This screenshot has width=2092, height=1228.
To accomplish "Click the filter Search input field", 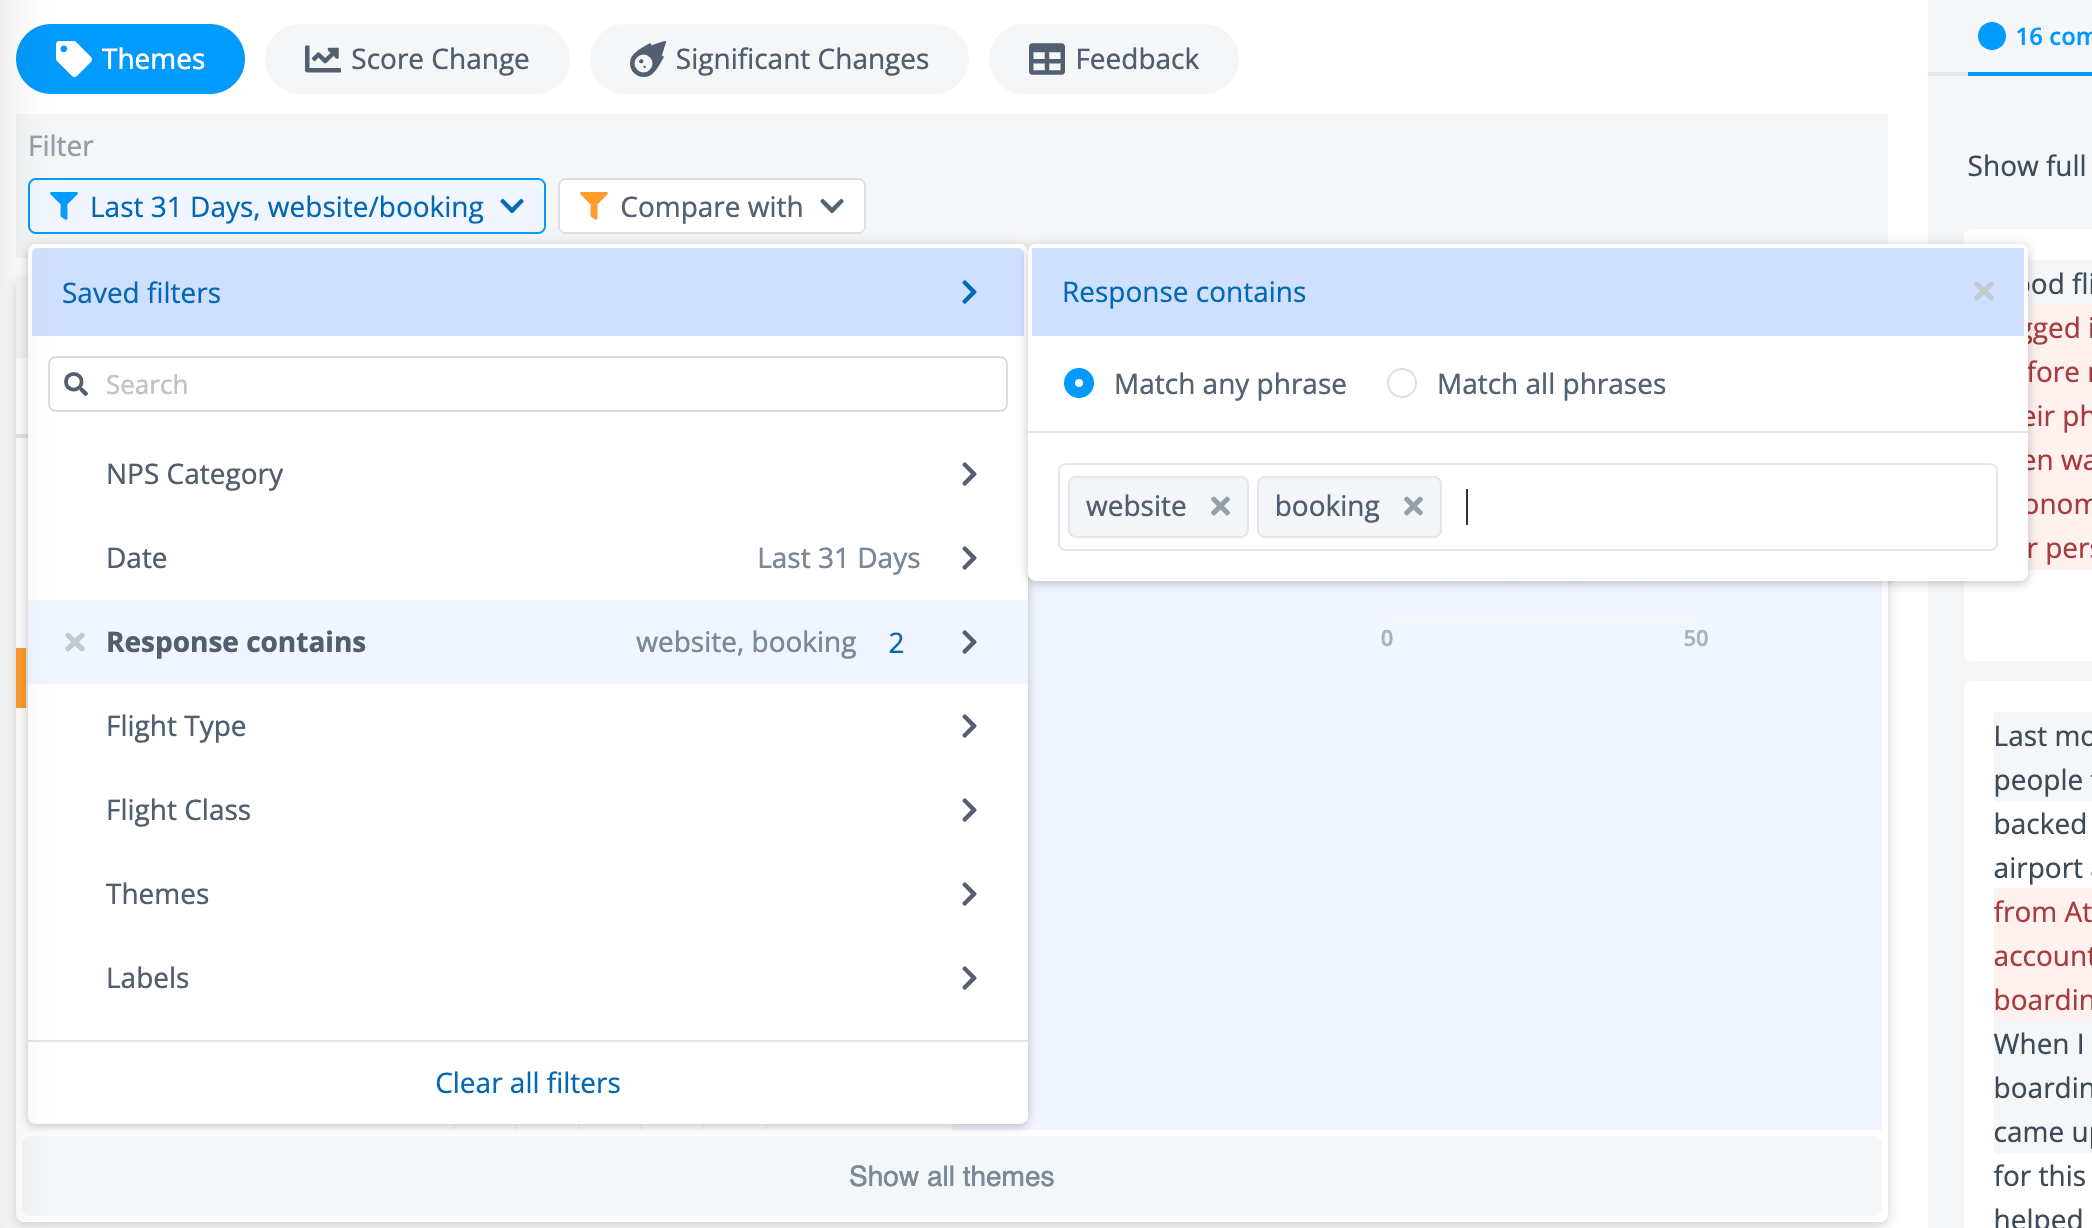I will 550,384.
